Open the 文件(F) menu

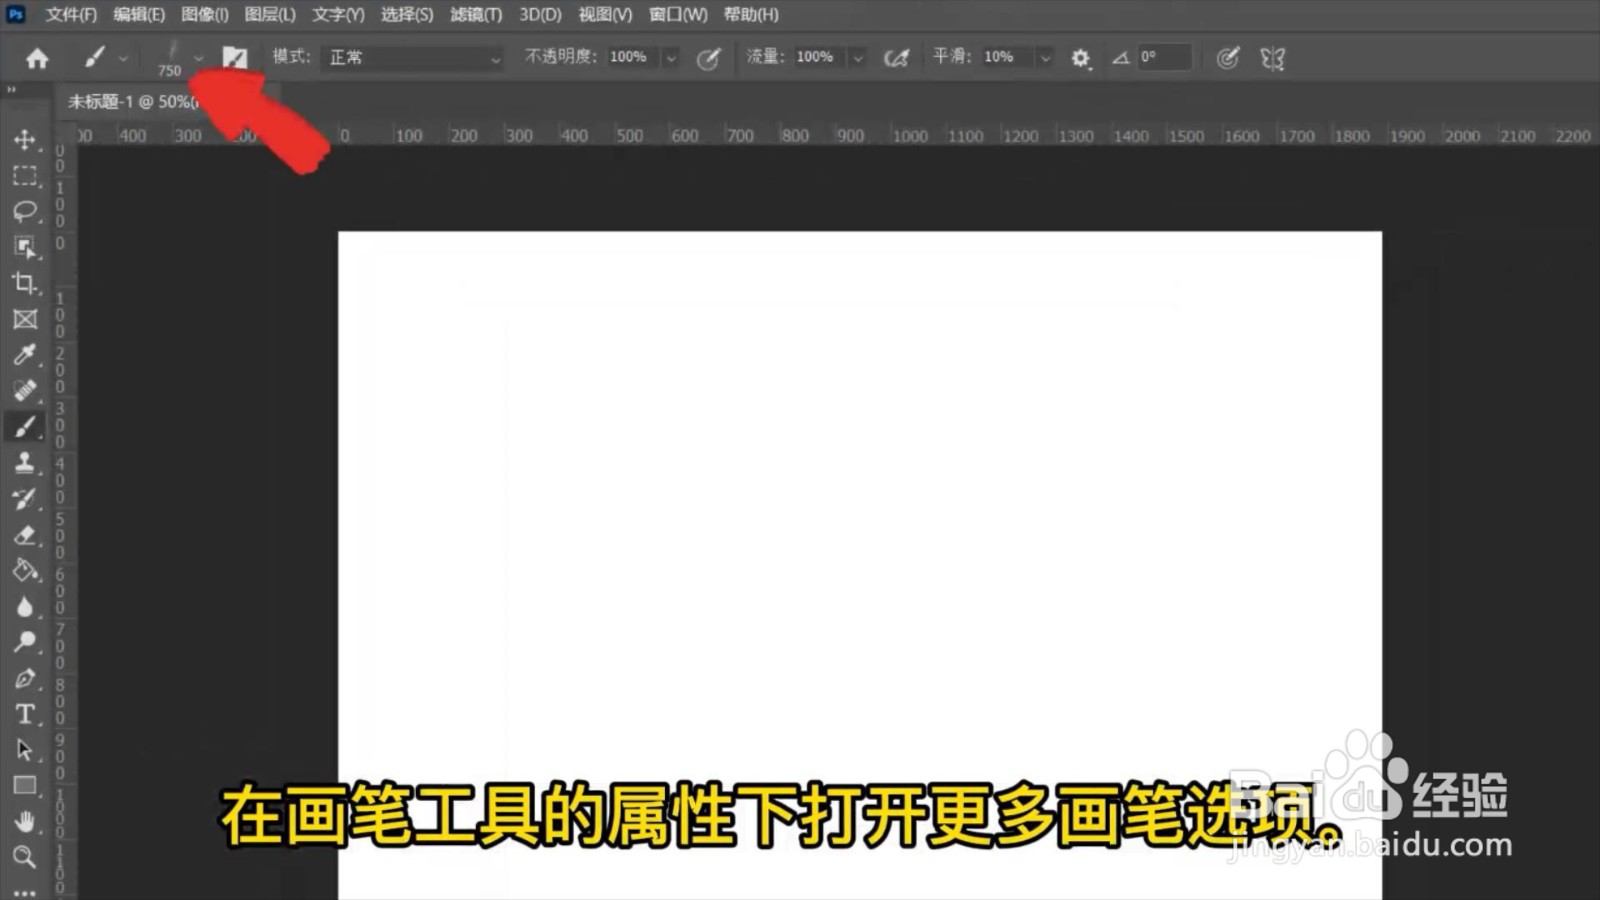(71, 14)
